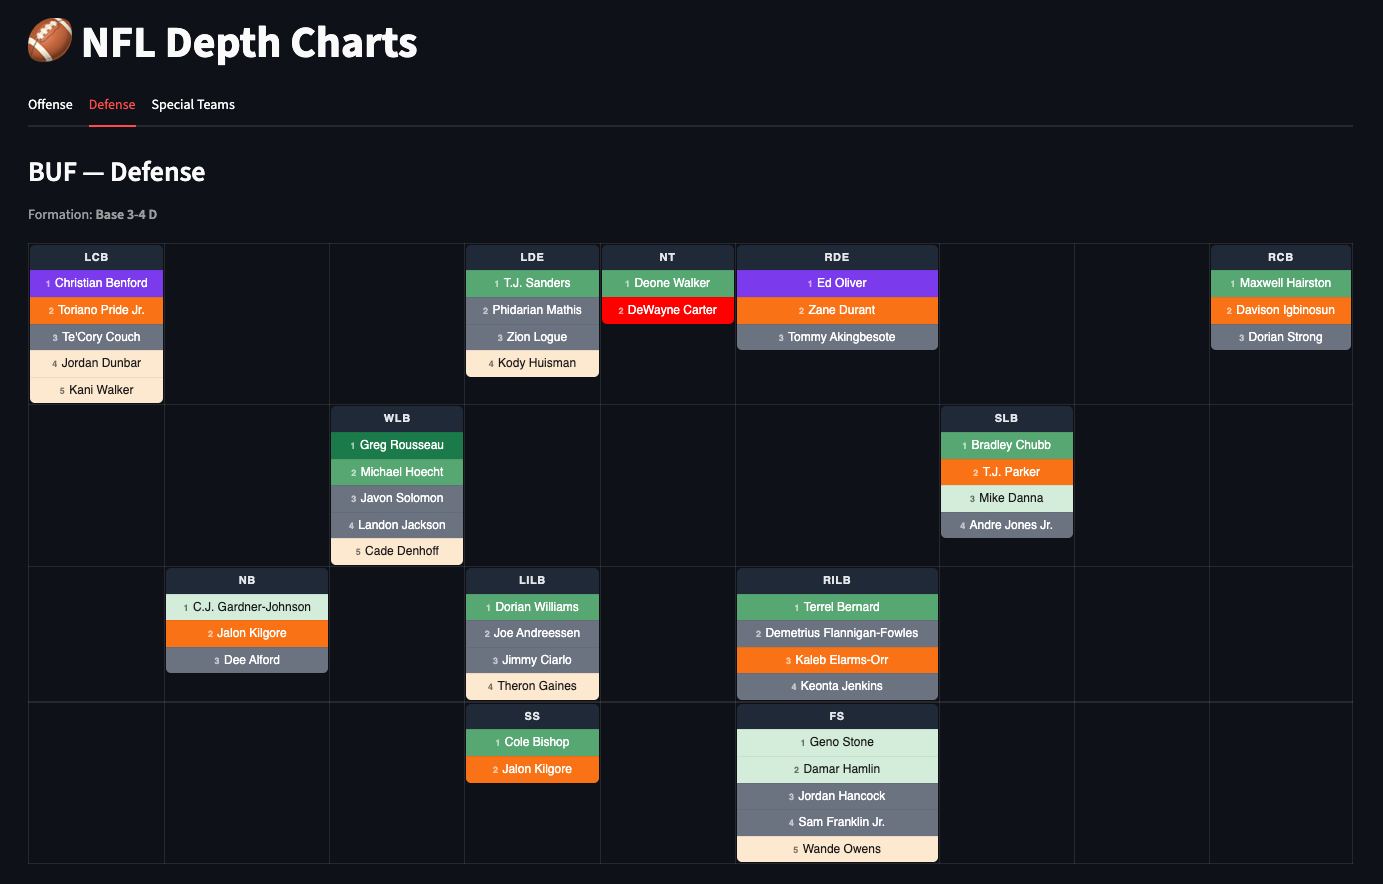Click the NB position header
This screenshot has width=1383, height=884.
[247, 580]
